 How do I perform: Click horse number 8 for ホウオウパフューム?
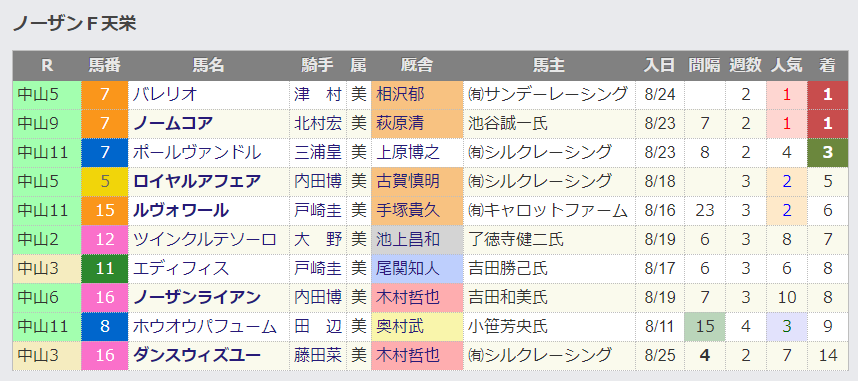click(105, 327)
